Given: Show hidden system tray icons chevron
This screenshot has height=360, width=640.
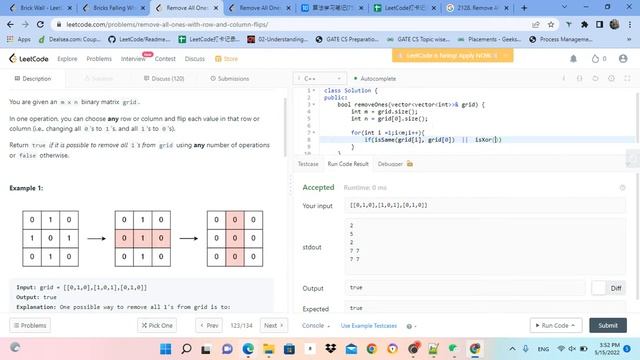Looking at the screenshot, I should click(512, 349).
